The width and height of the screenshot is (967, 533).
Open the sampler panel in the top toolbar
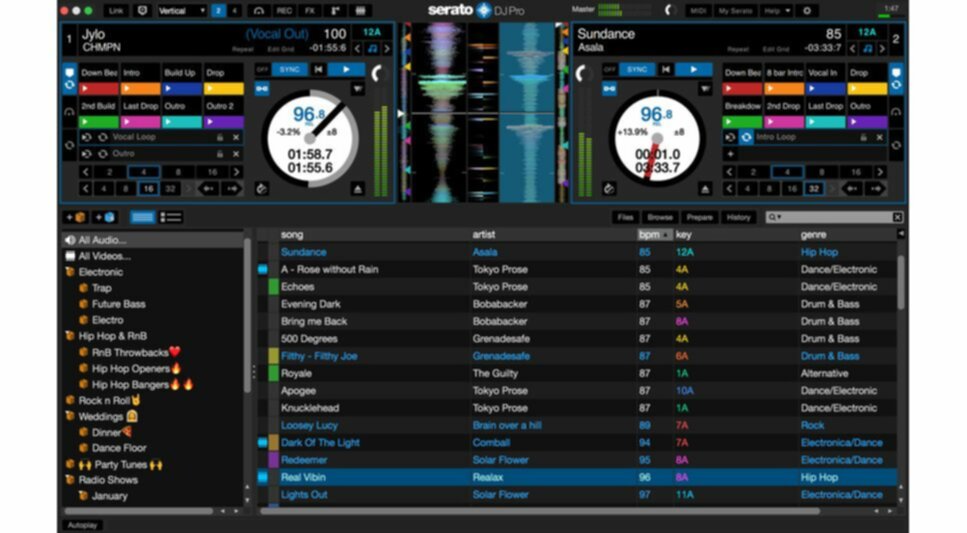click(x=335, y=10)
